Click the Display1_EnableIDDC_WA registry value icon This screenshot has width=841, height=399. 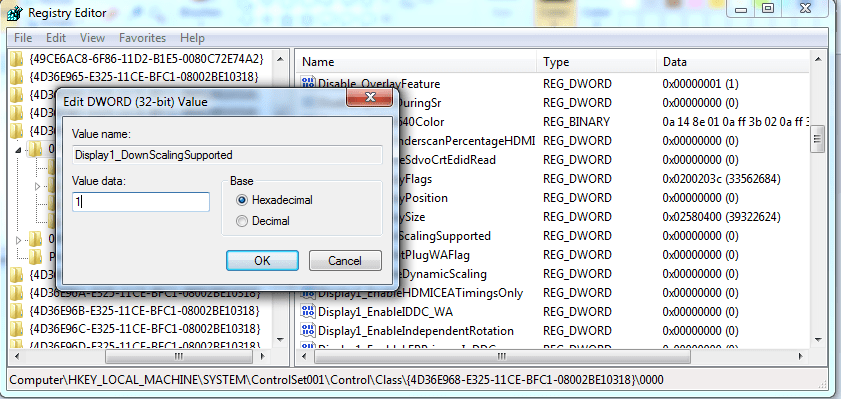click(x=308, y=311)
